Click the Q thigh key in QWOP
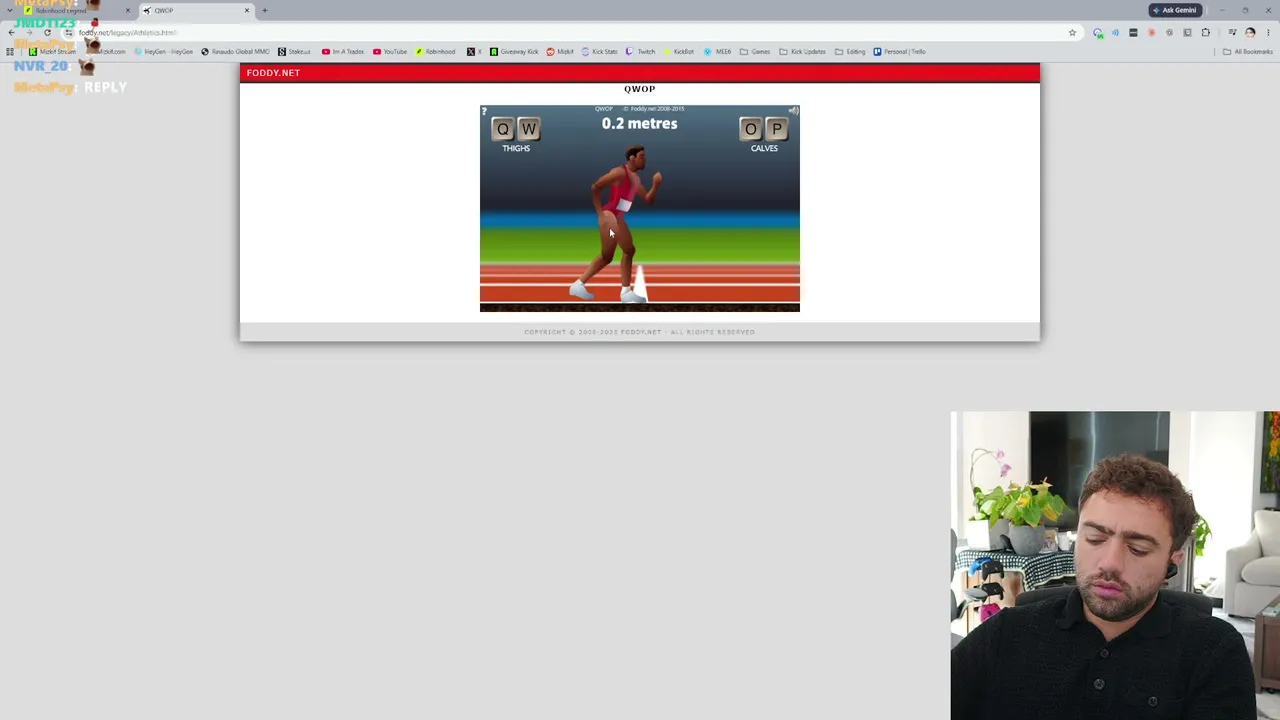The image size is (1280, 720). click(x=503, y=129)
